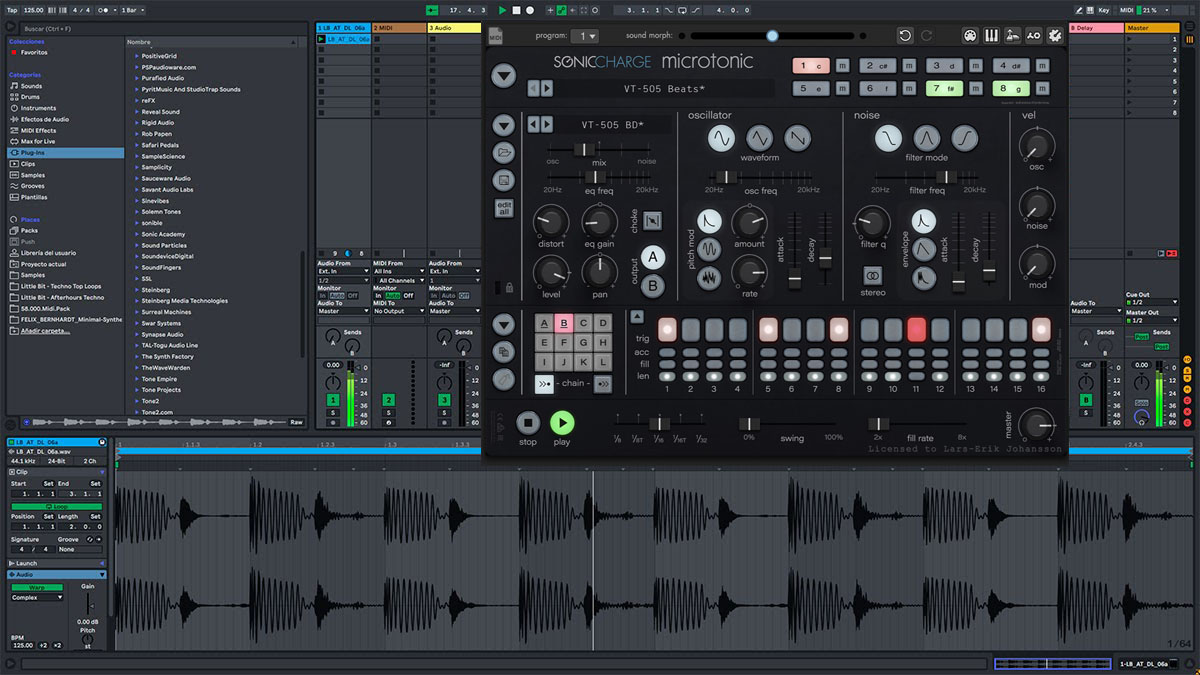Select drum channel 5 e

812,88
